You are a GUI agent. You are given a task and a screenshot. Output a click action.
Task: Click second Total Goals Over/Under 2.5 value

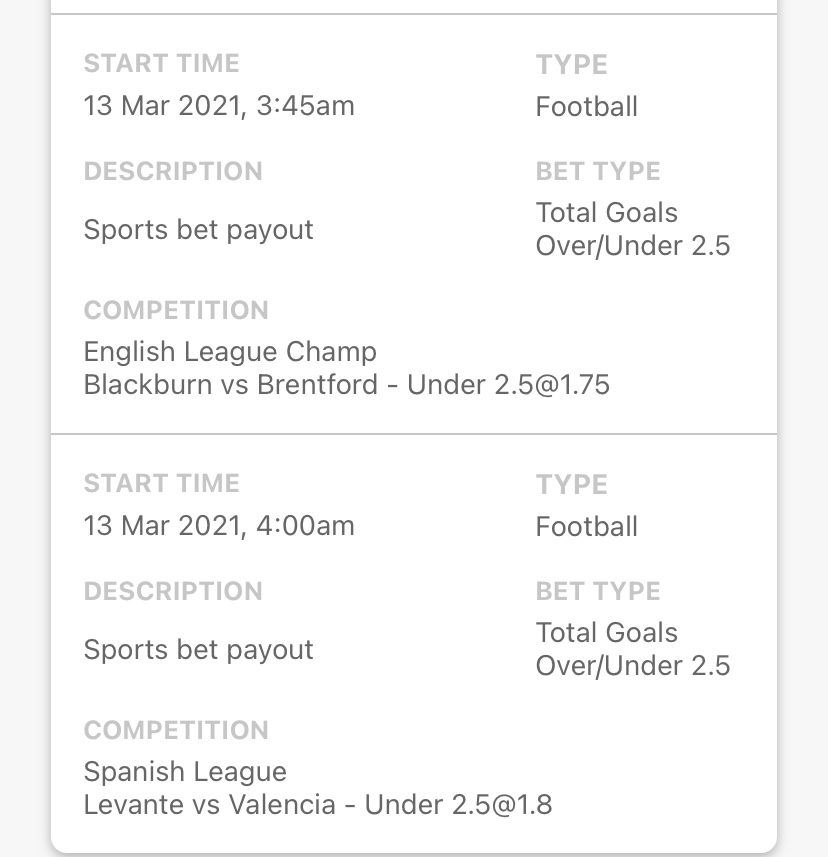633,649
